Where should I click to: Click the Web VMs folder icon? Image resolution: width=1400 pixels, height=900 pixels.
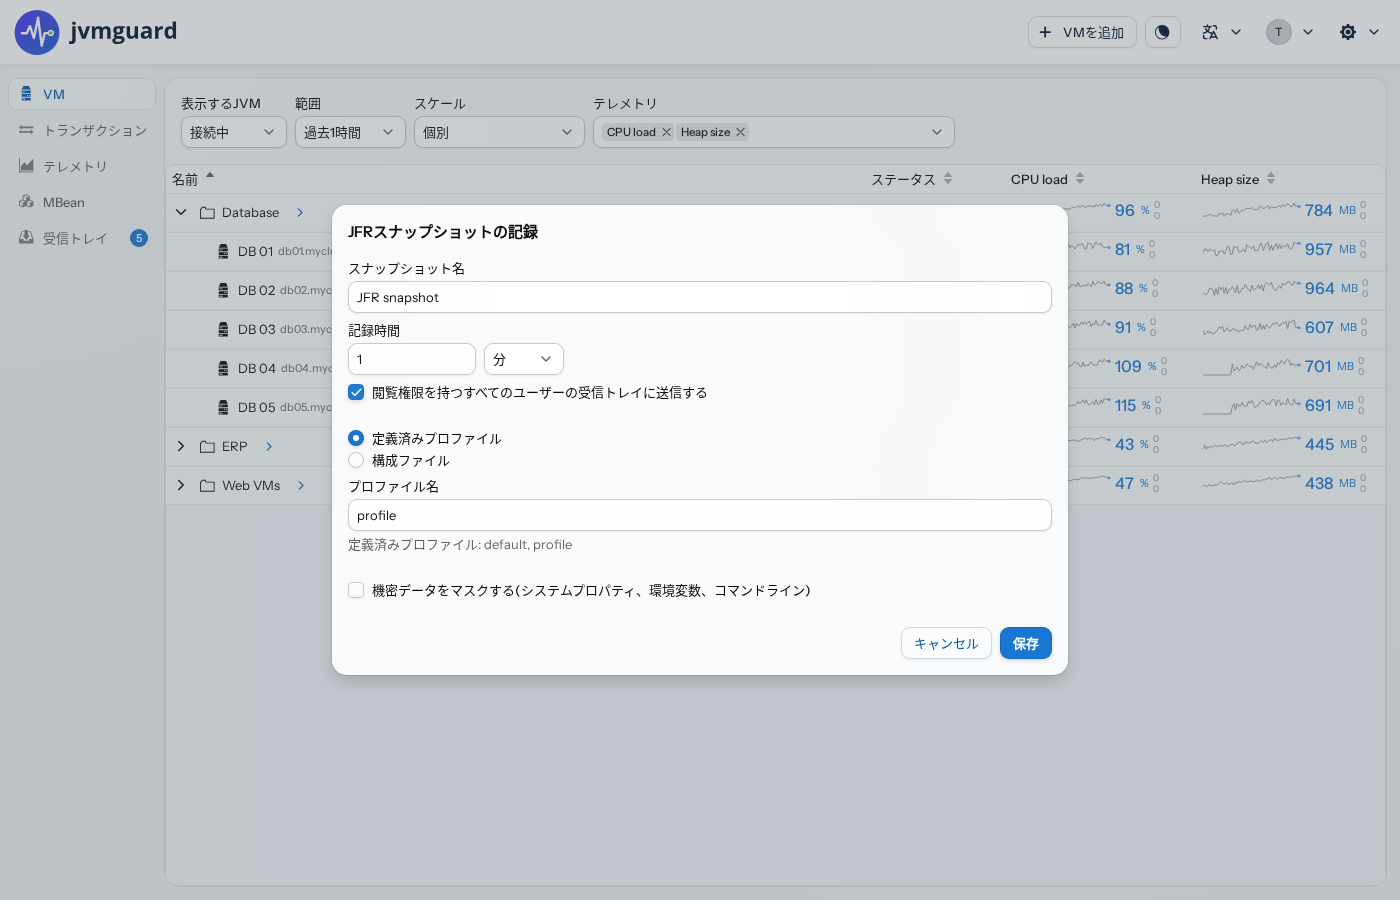click(x=207, y=486)
